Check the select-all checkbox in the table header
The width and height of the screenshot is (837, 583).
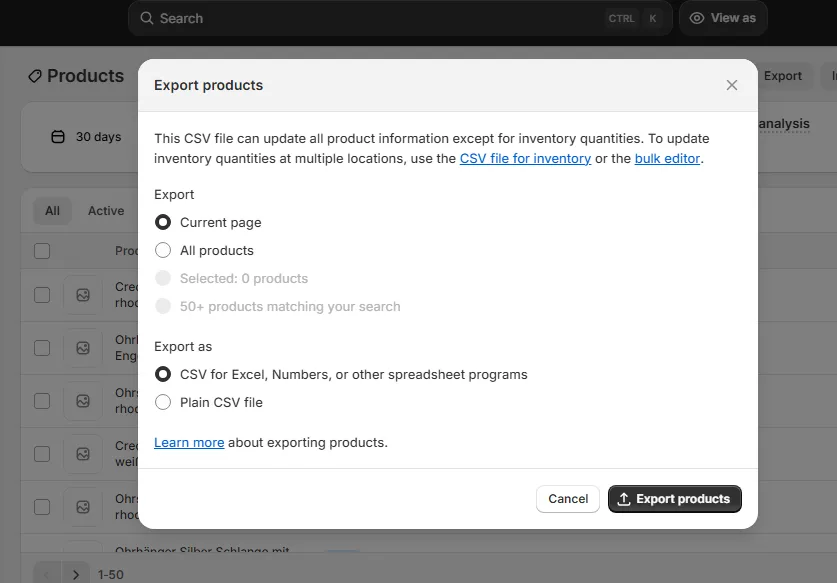pos(41,251)
